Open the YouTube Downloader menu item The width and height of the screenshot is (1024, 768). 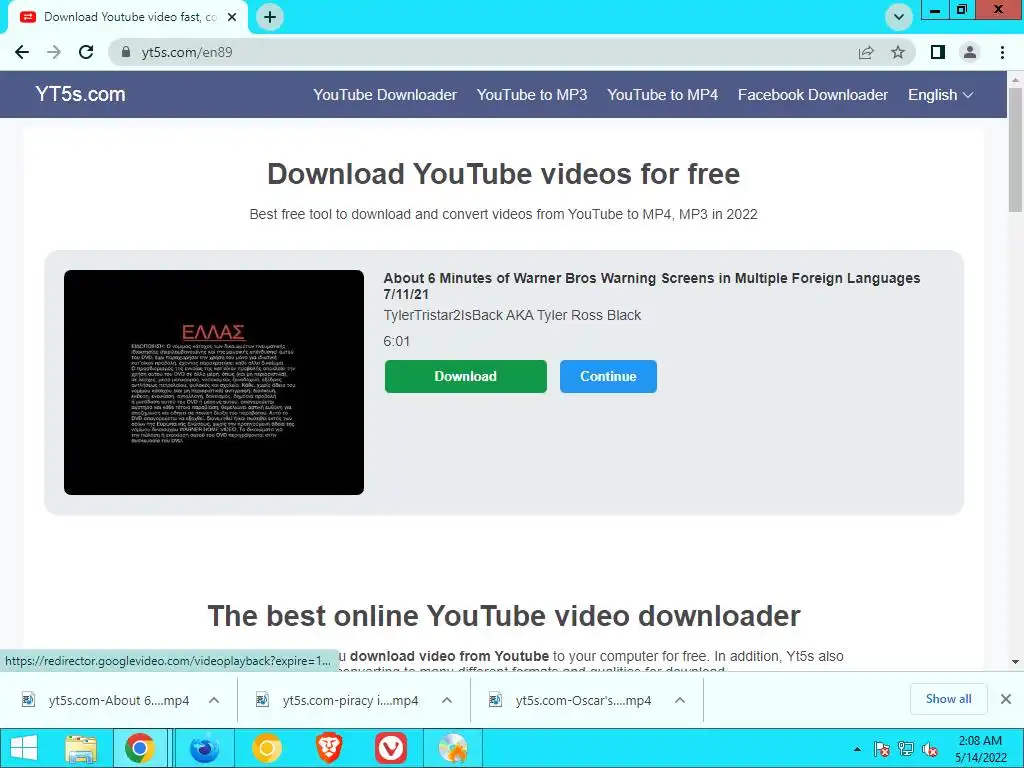coord(385,95)
